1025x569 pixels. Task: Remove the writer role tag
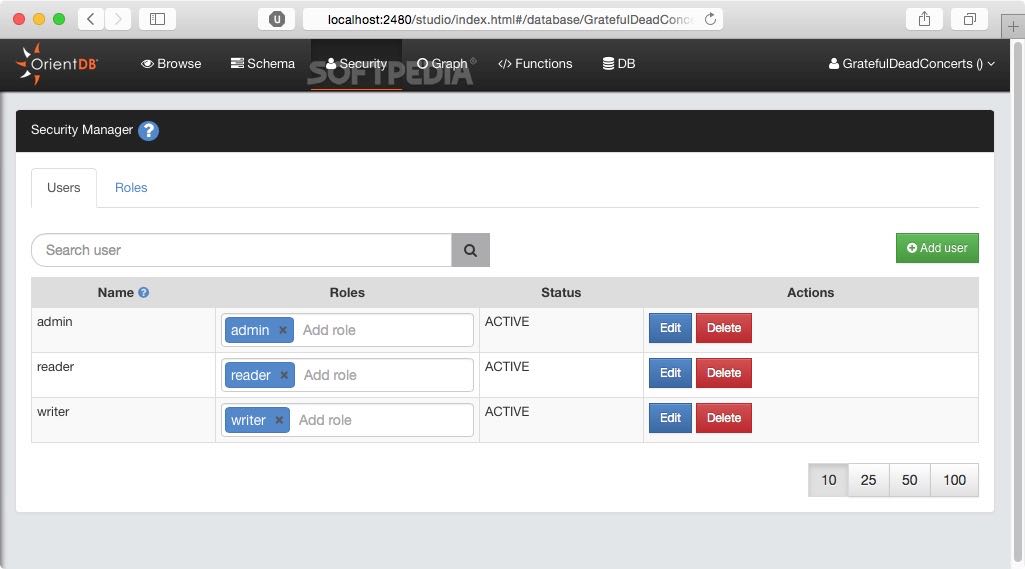[x=279, y=420]
